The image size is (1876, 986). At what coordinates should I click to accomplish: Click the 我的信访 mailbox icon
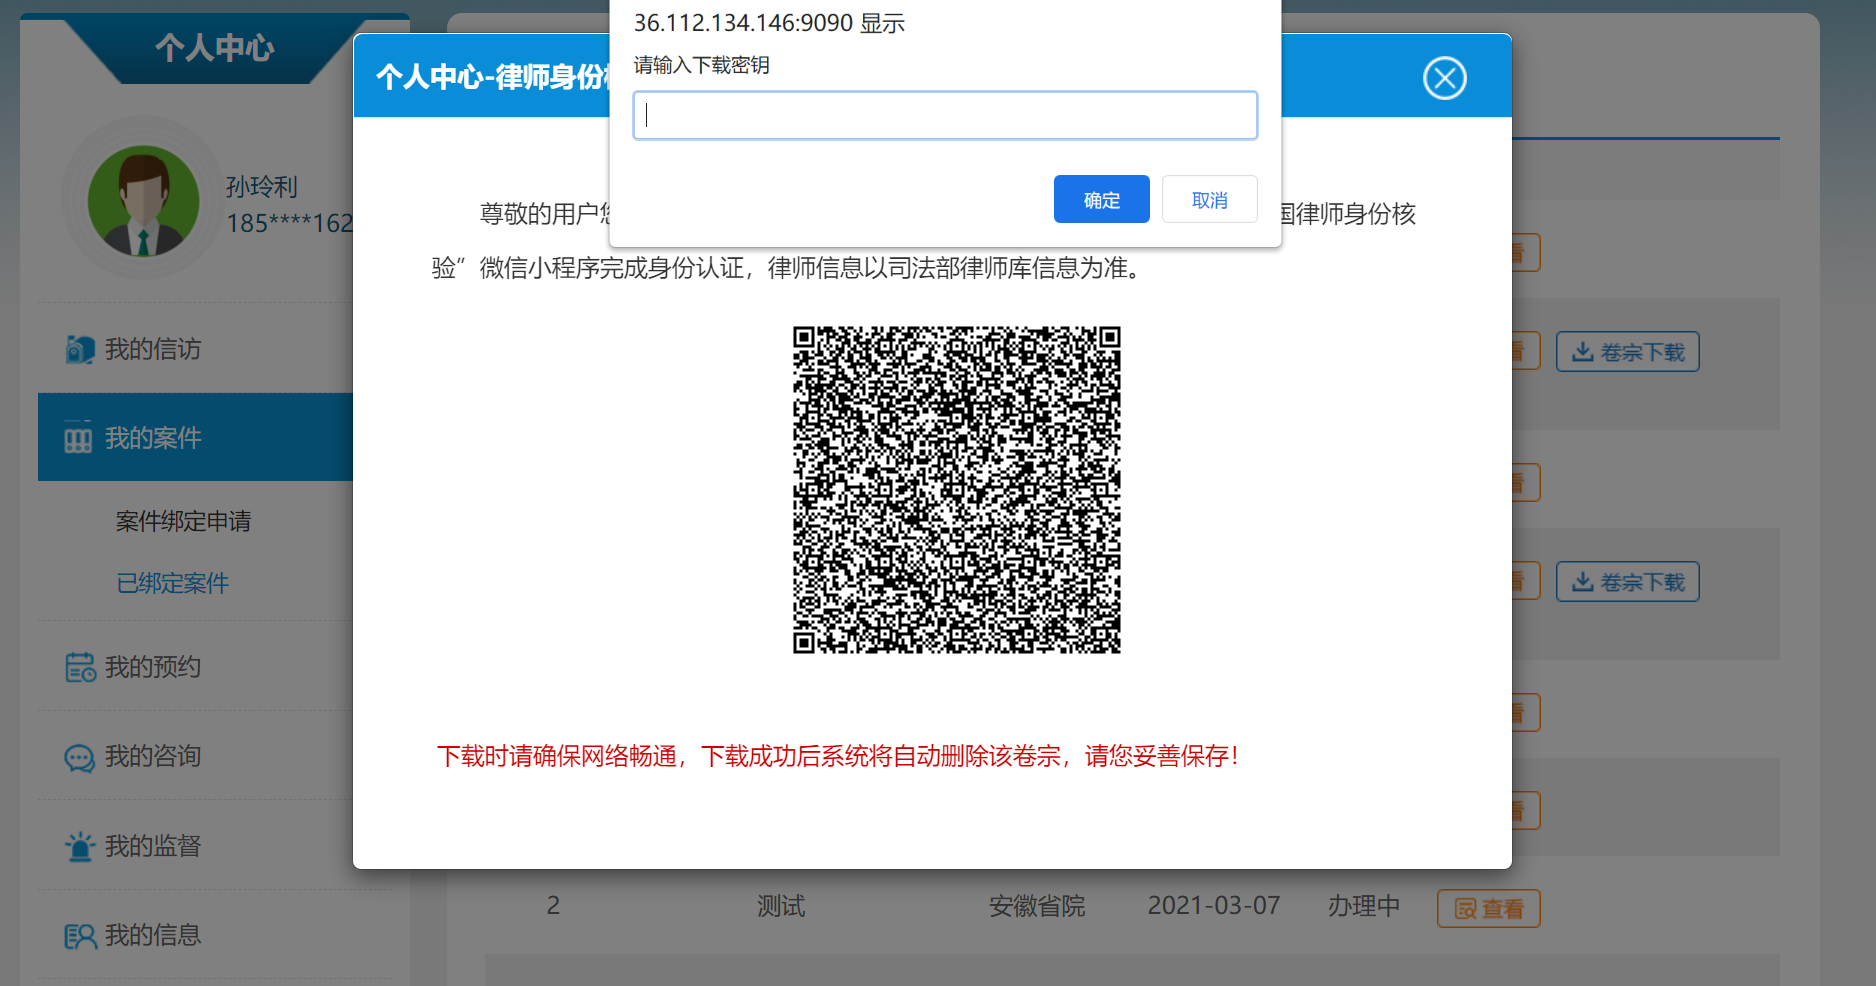[80, 349]
